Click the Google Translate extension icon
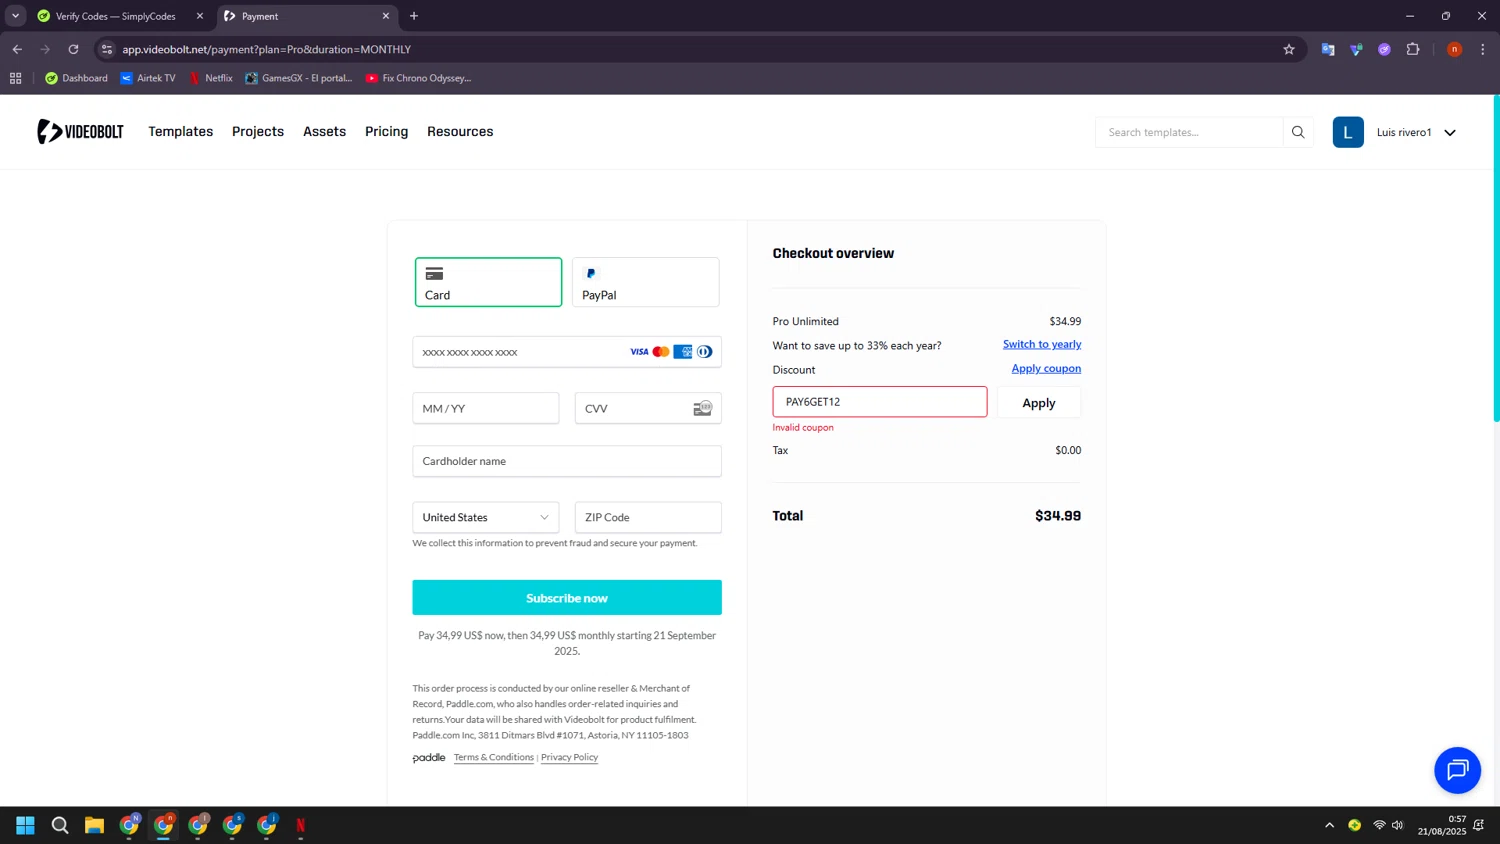This screenshot has height=844, width=1500. (x=1328, y=49)
